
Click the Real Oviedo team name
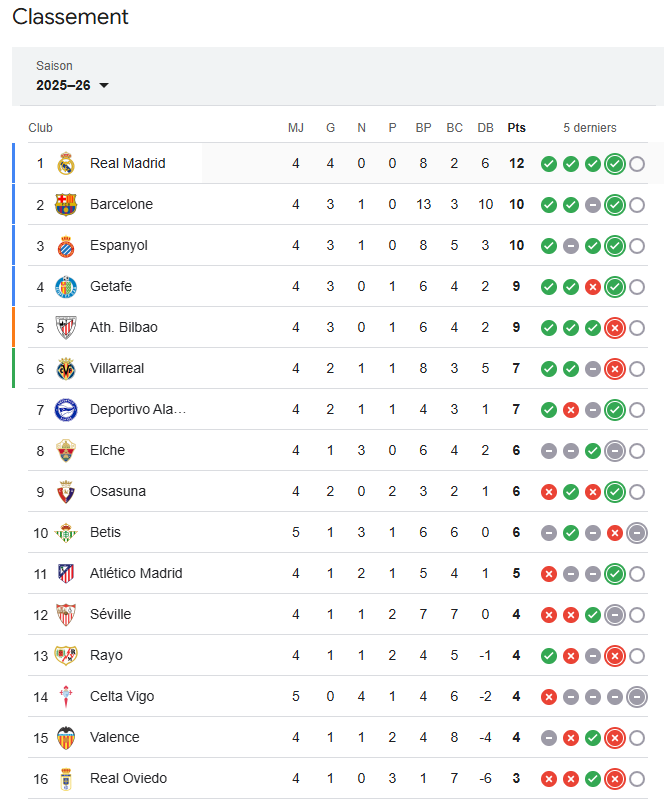click(x=128, y=778)
